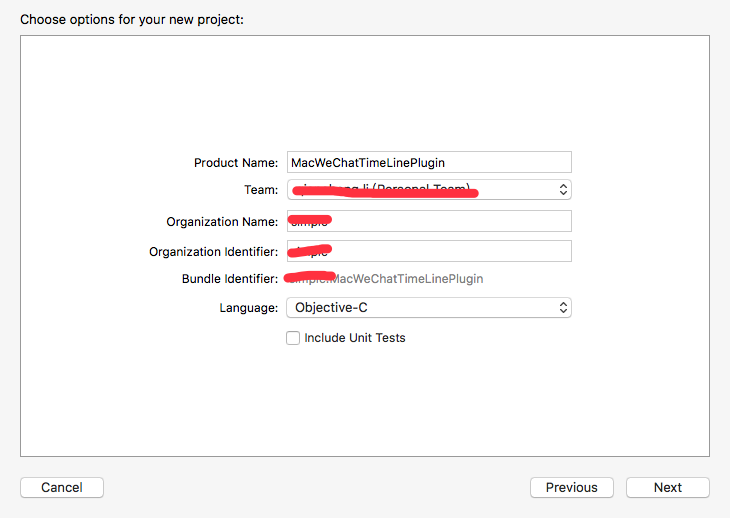The width and height of the screenshot is (730, 518).
Task: Click the 'Team:' label
Action: pyautogui.click(x=261, y=190)
